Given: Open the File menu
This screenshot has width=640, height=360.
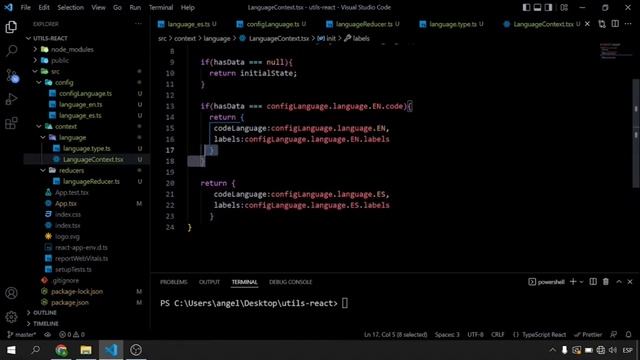Looking at the screenshot, I should tap(25, 7).
